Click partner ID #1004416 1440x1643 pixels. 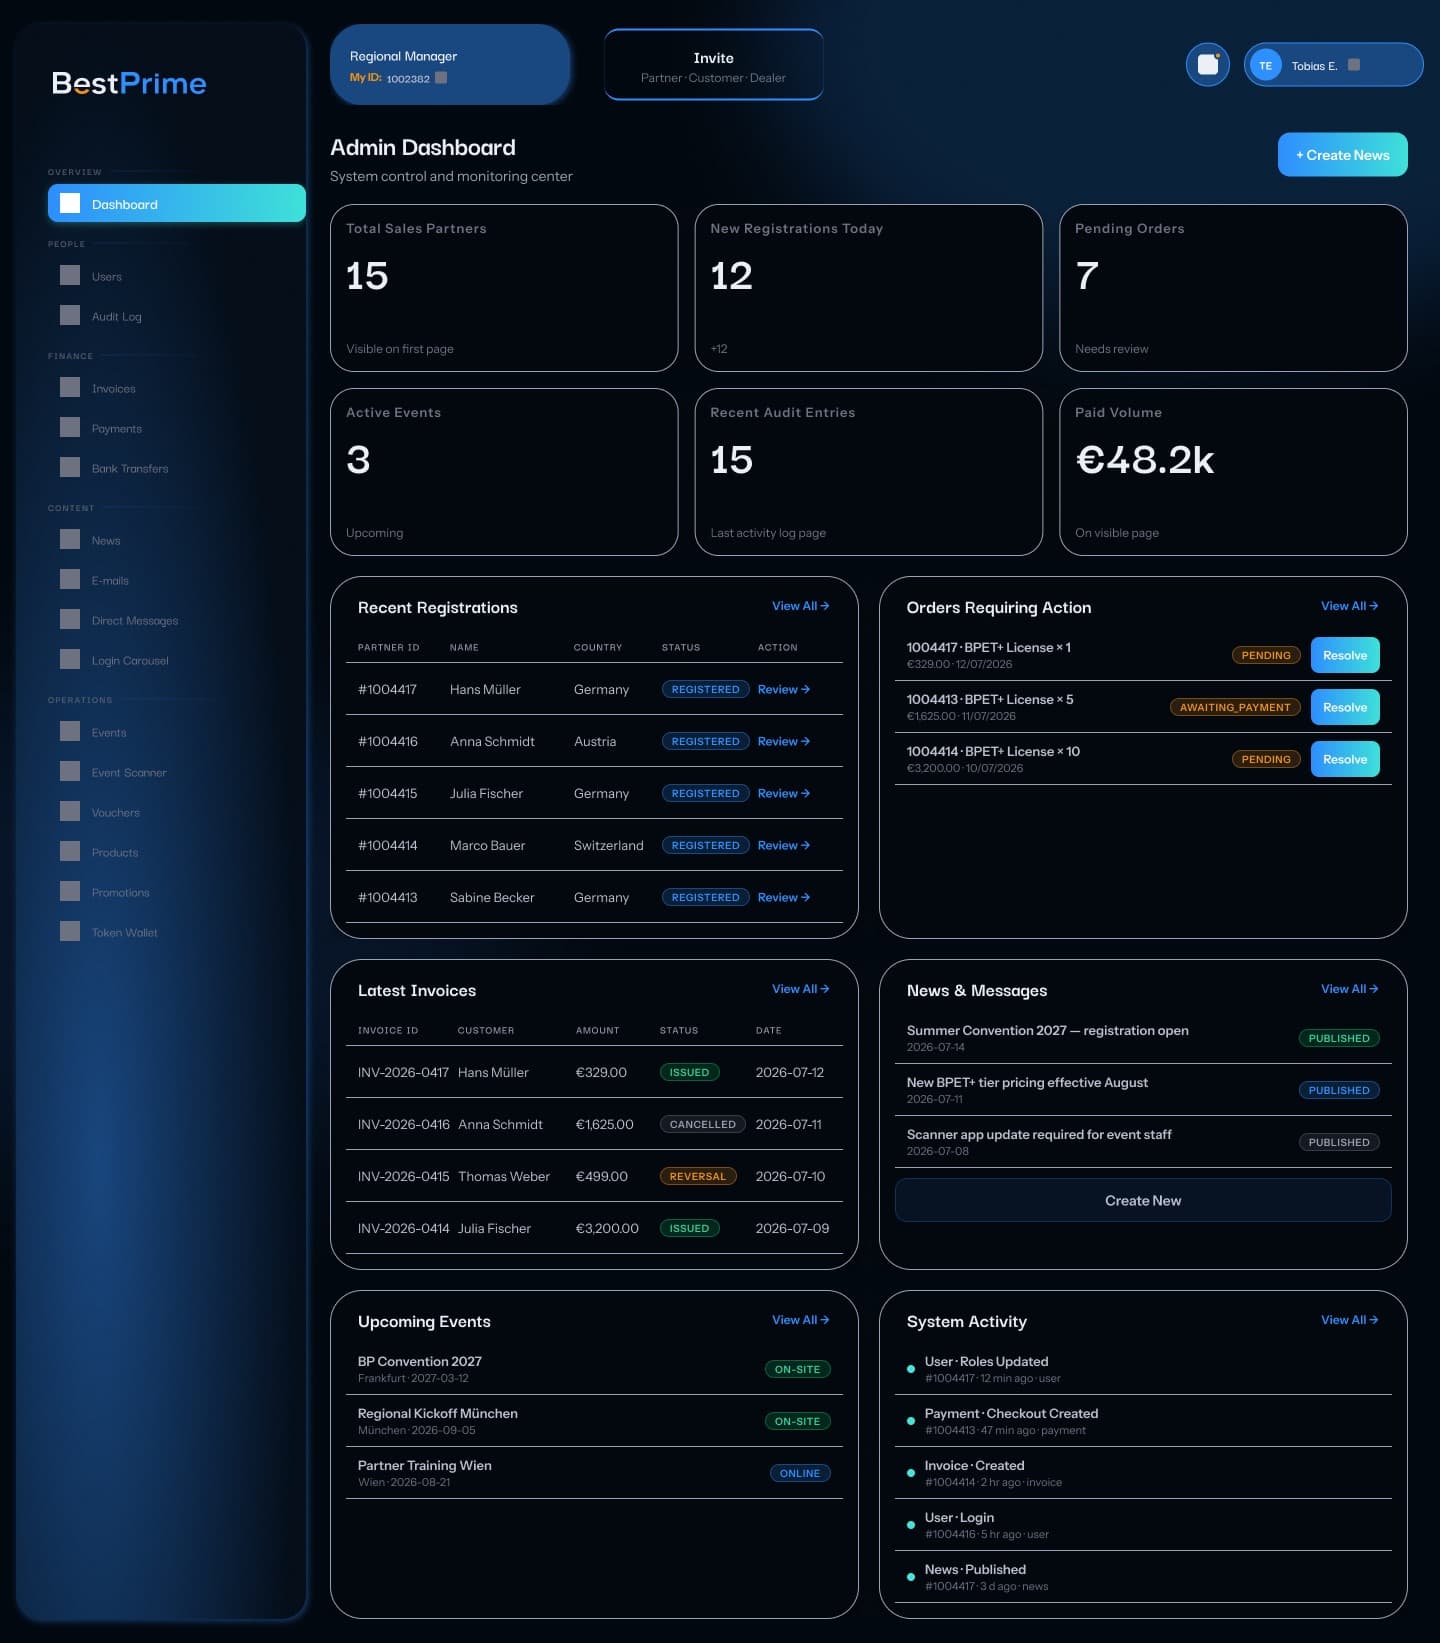coord(388,741)
